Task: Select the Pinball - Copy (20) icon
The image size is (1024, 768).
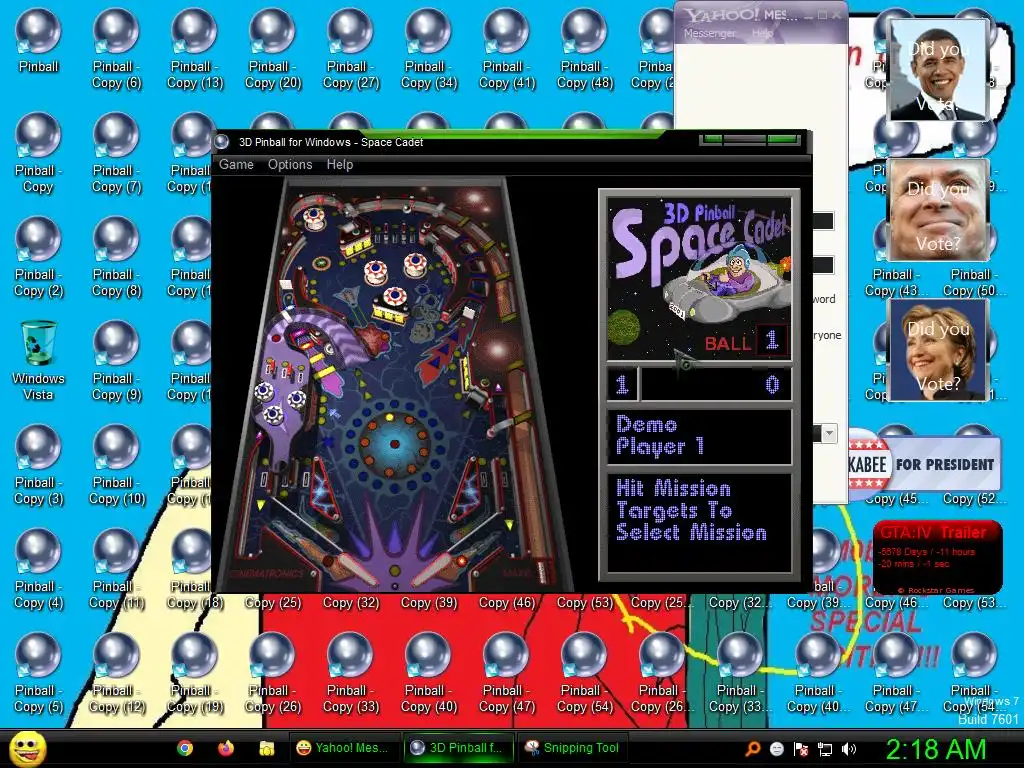Action: (x=272, y=50)
